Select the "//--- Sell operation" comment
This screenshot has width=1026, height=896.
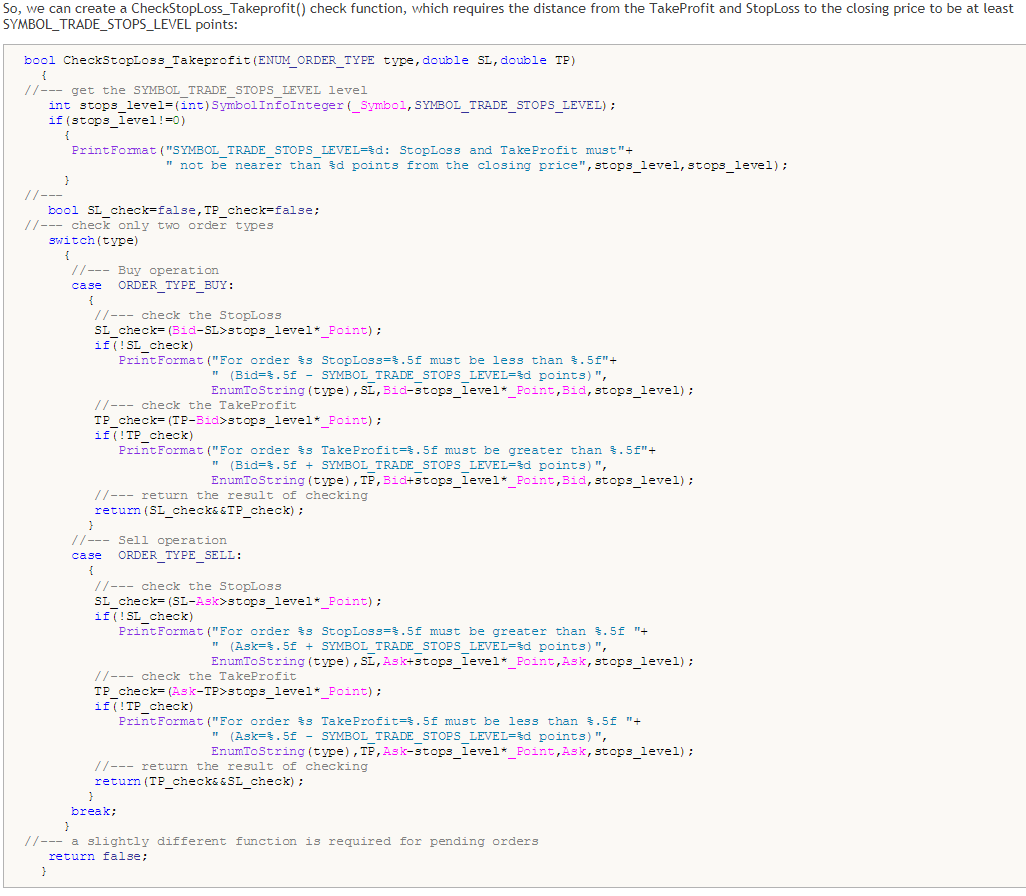pos(149,541)
